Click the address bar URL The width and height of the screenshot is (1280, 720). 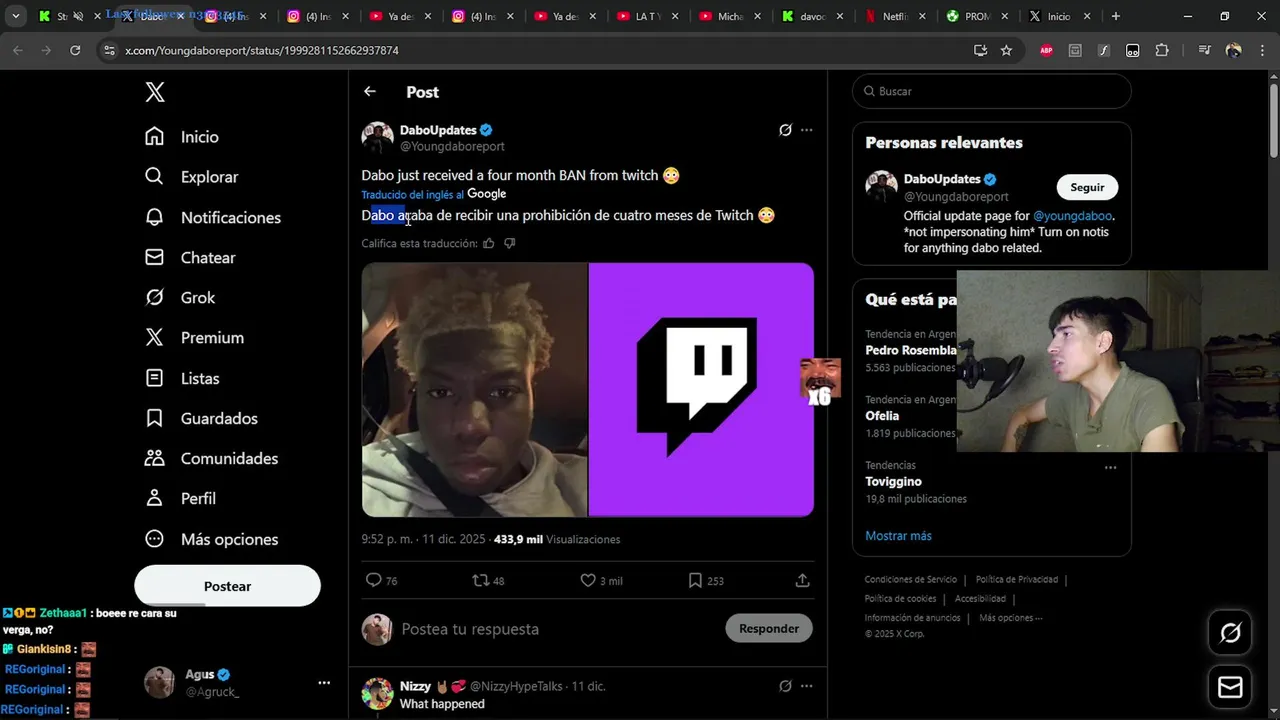[262, 50]
